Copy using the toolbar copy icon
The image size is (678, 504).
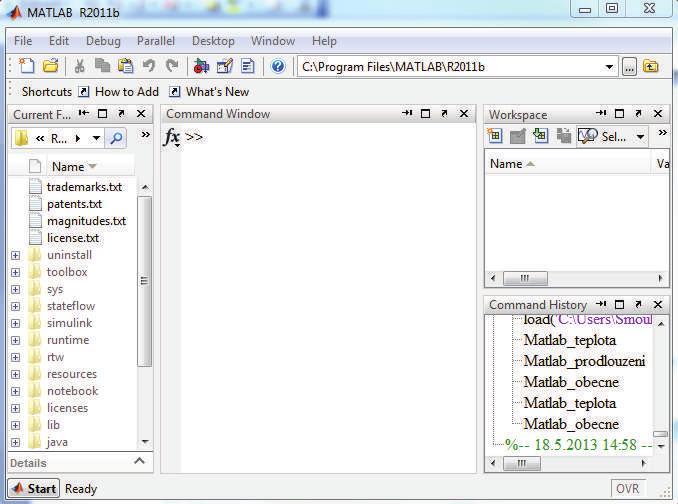pos(102,66)
